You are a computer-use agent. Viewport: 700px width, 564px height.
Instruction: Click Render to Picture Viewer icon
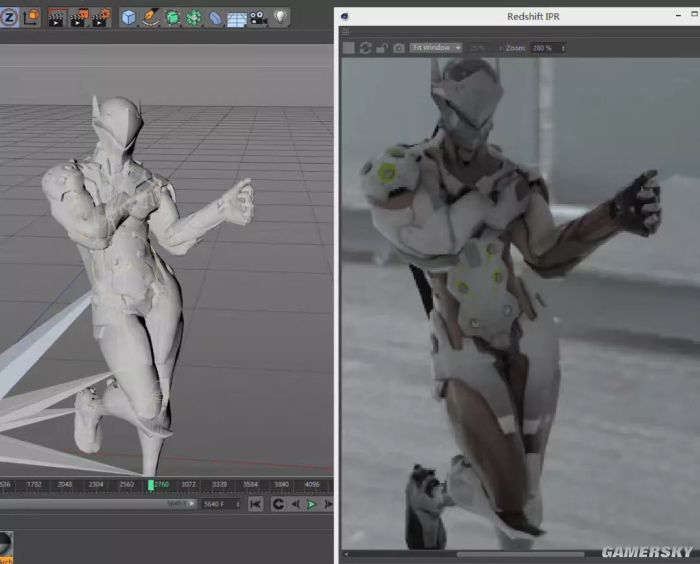[79, 18]
